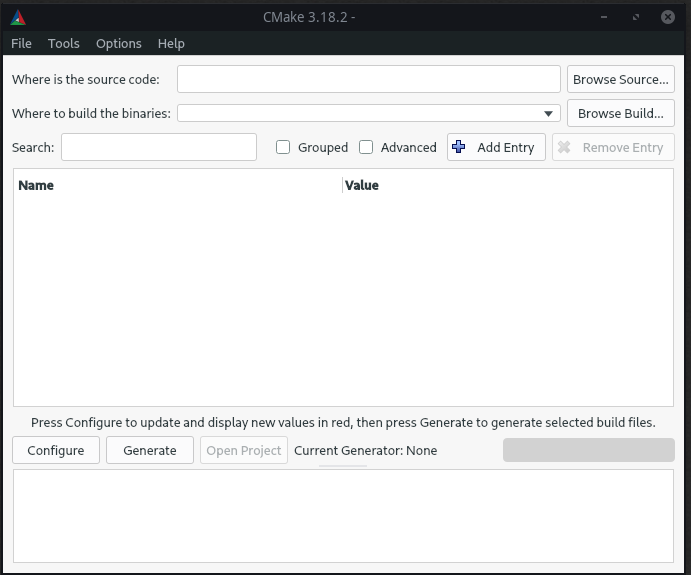691x575 pixels.
Task: Click the blue plus icon on Add Entry
Action: coord(458,147)
